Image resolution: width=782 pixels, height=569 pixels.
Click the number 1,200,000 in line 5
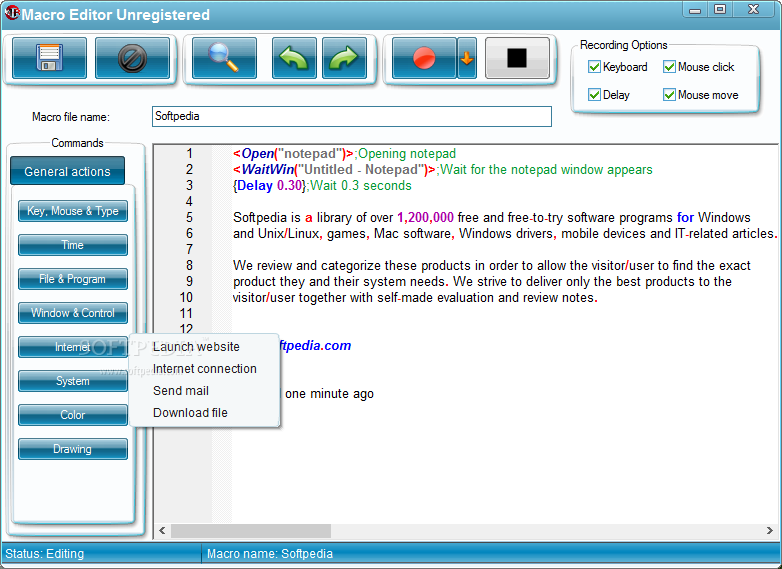[425, 217]
